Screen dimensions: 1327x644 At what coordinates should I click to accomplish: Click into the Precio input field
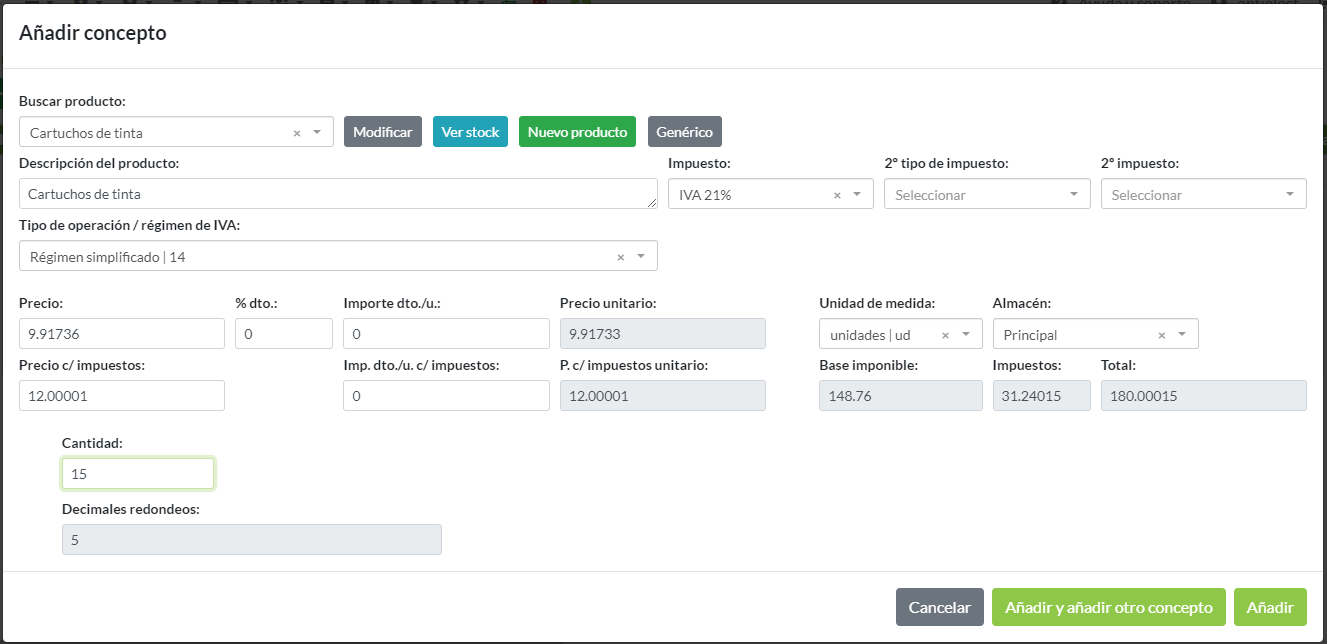121,334
